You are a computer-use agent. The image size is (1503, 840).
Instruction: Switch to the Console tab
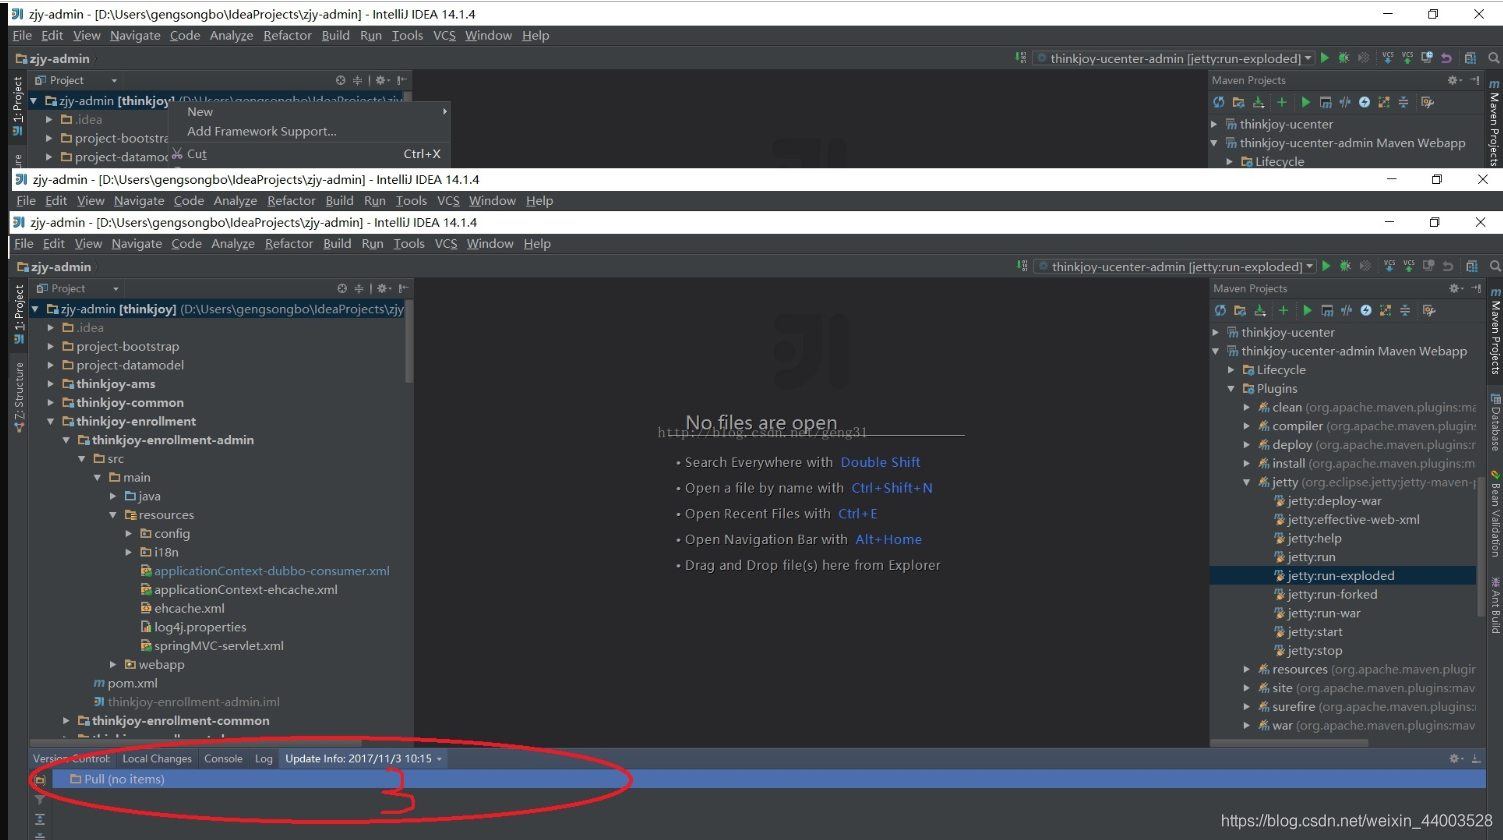223,758
